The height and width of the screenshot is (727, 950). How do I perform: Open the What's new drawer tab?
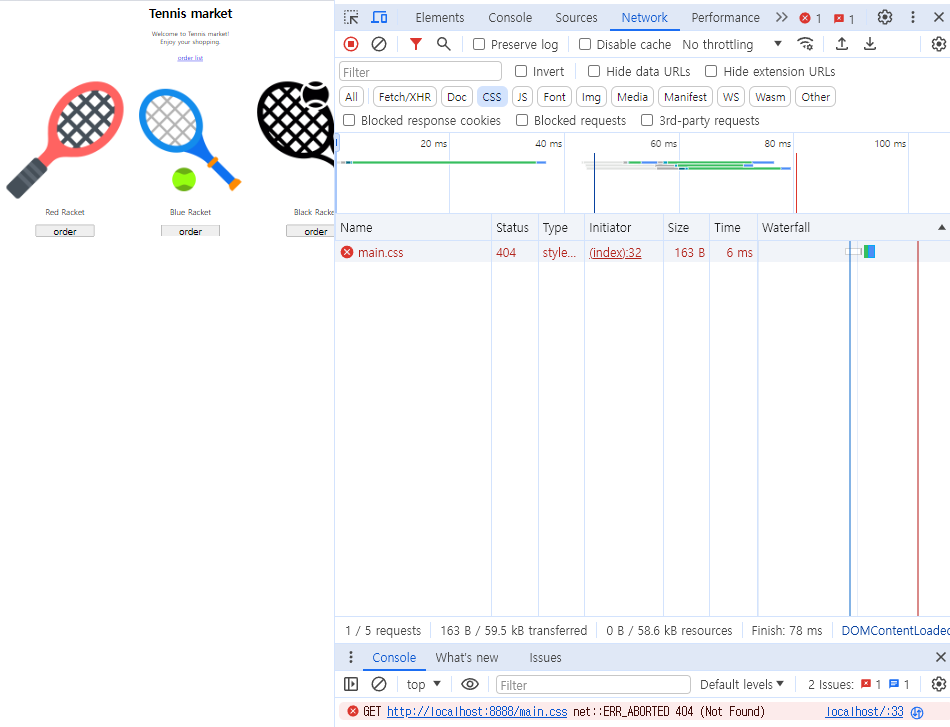pyautogui.click(x=467, y=657)
